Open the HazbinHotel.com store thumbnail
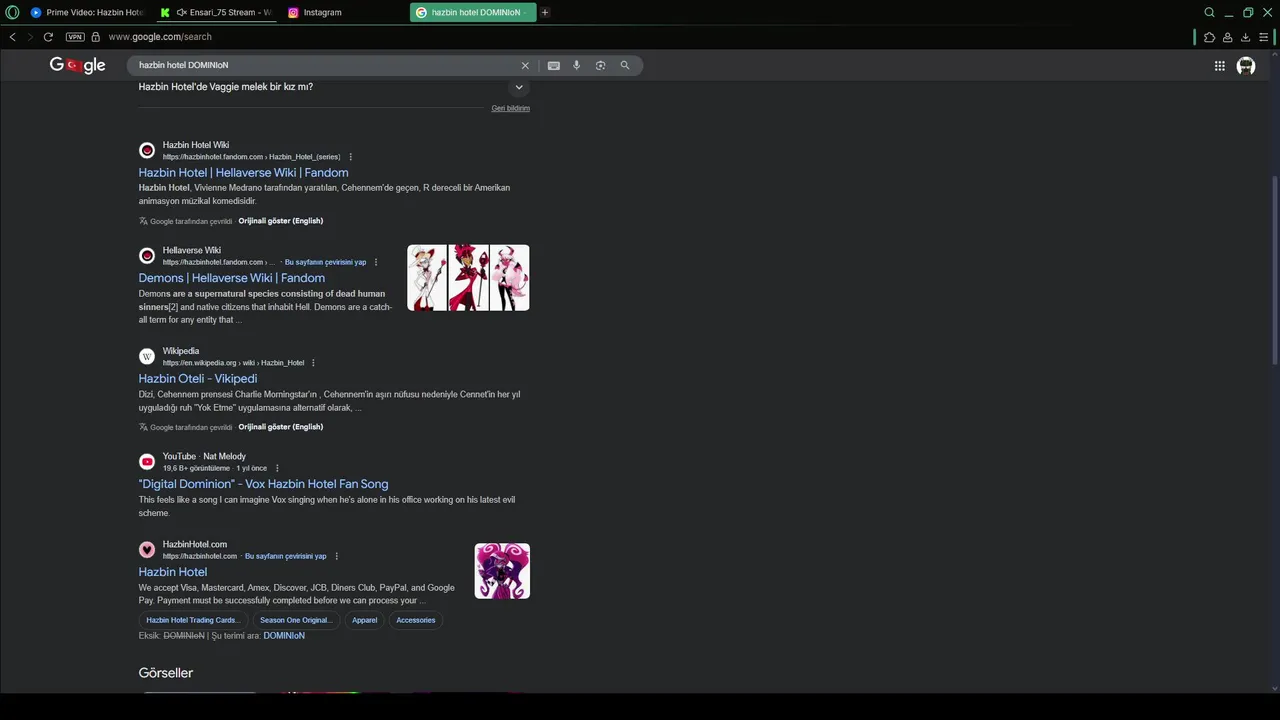Screen dimensions: 1280x720 coord(502,571)
